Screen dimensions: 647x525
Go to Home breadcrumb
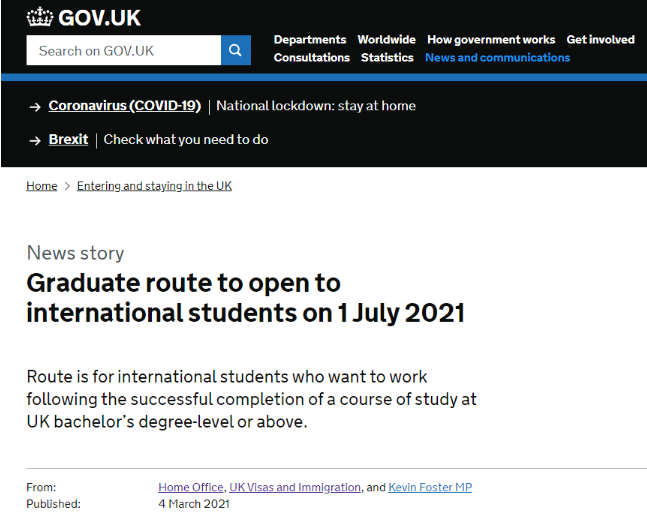42,186
